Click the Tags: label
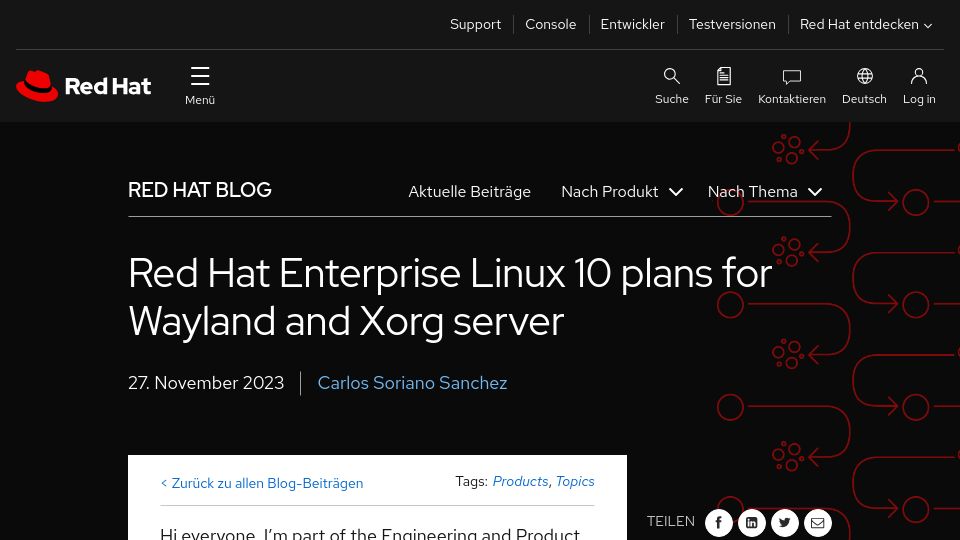The width and height of the screenshot is (960, 540). tap(471, 481)
